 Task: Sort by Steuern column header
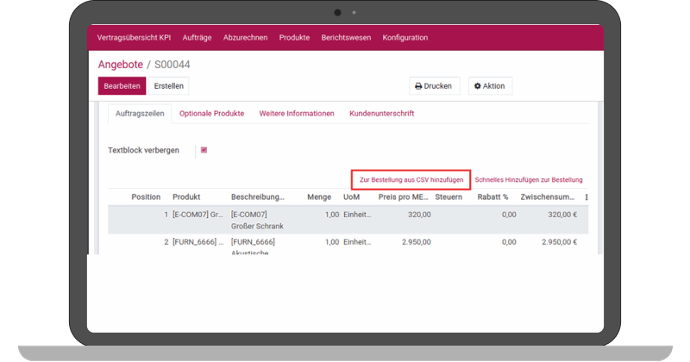pos(448,197)
